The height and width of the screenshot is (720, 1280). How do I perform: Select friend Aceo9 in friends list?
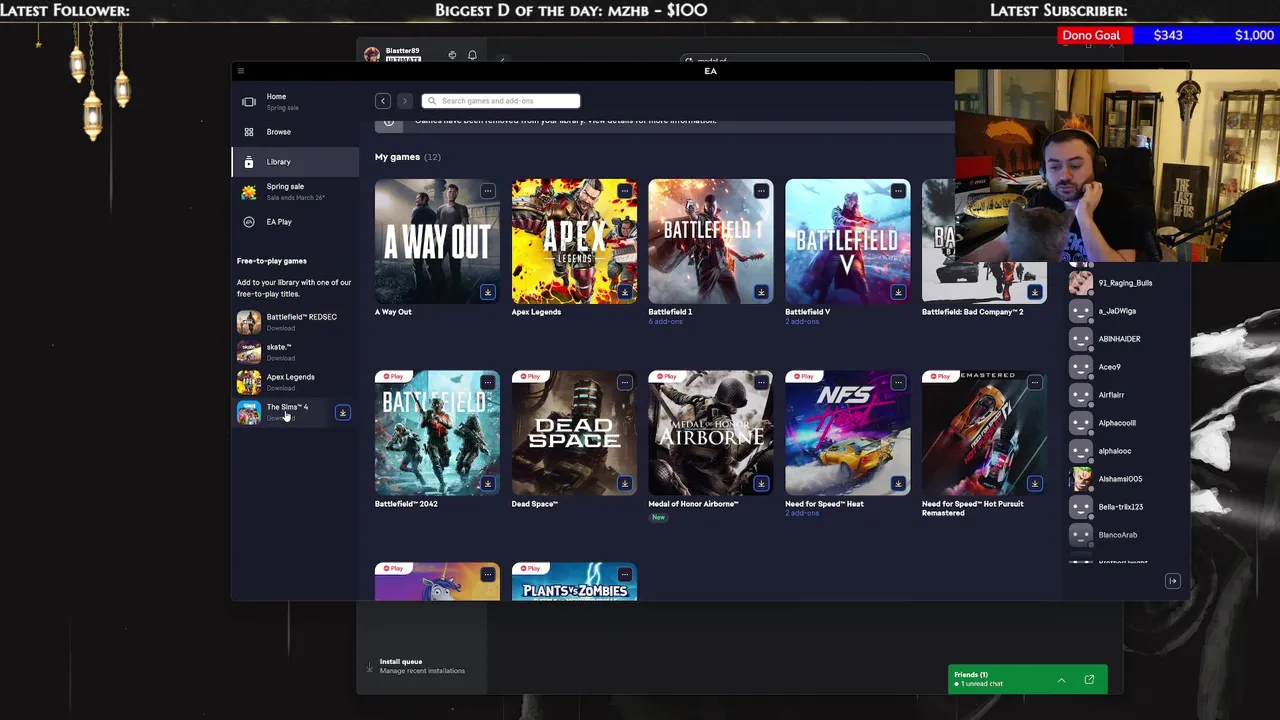[1125, 367]
